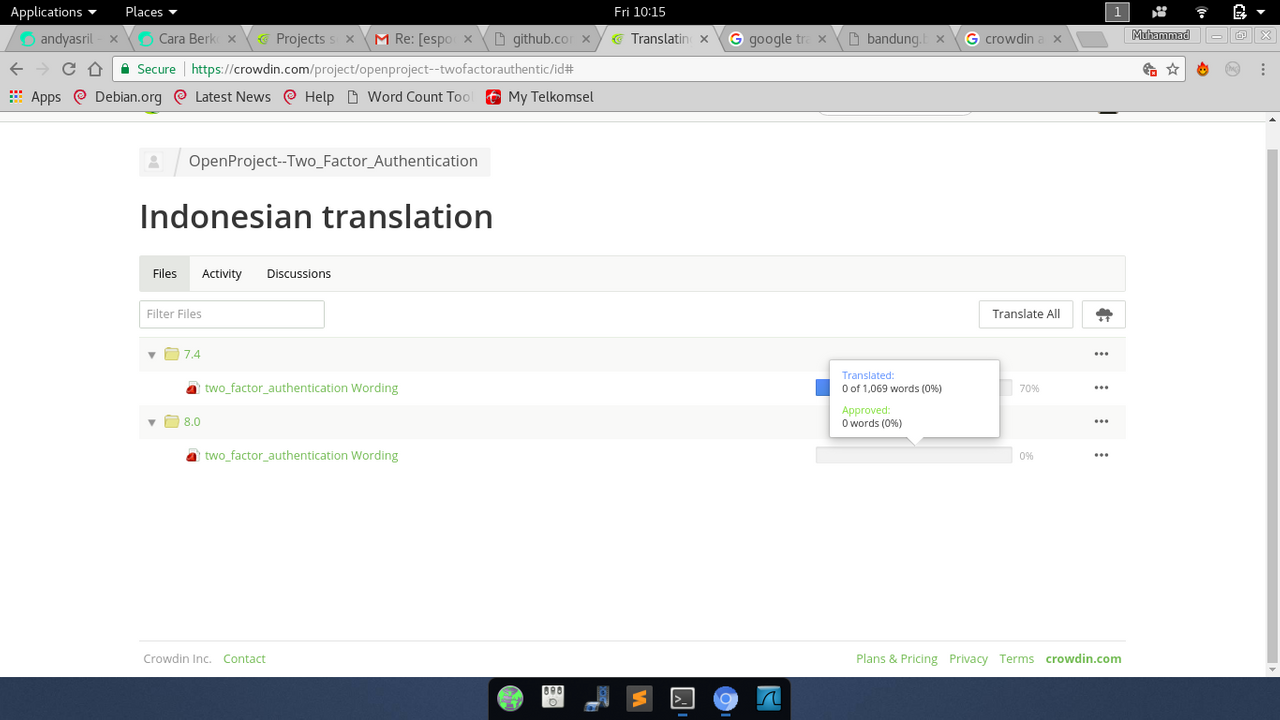Click the Translate All button
Viewport: 1280px width, 720px height.
pos(1026,314)
